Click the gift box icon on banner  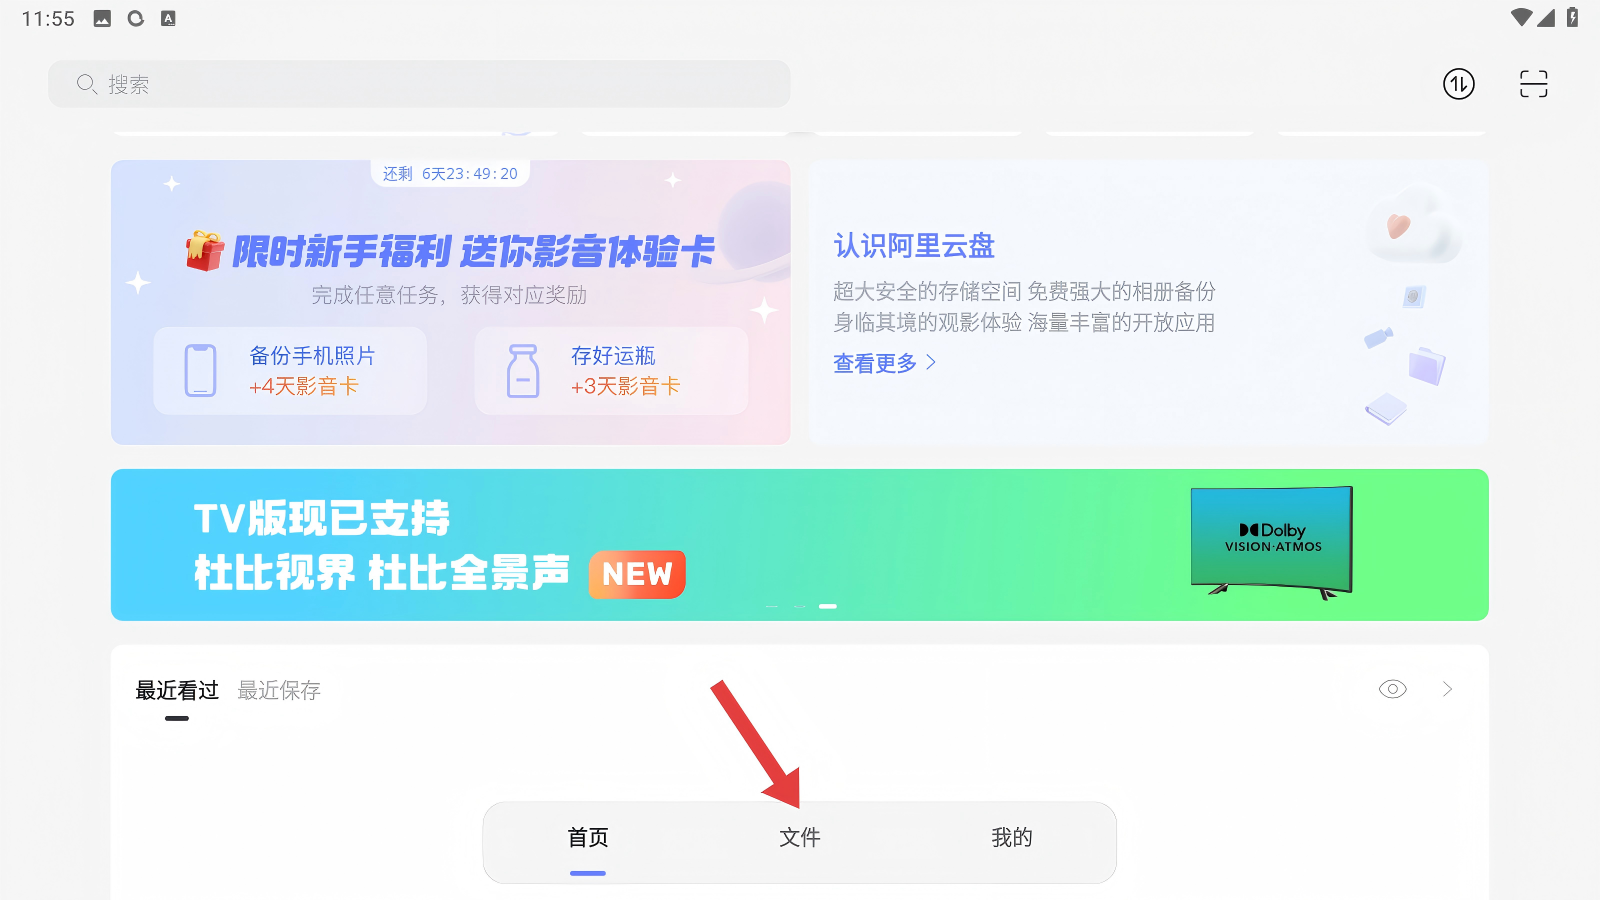click(x=205, y=251)
